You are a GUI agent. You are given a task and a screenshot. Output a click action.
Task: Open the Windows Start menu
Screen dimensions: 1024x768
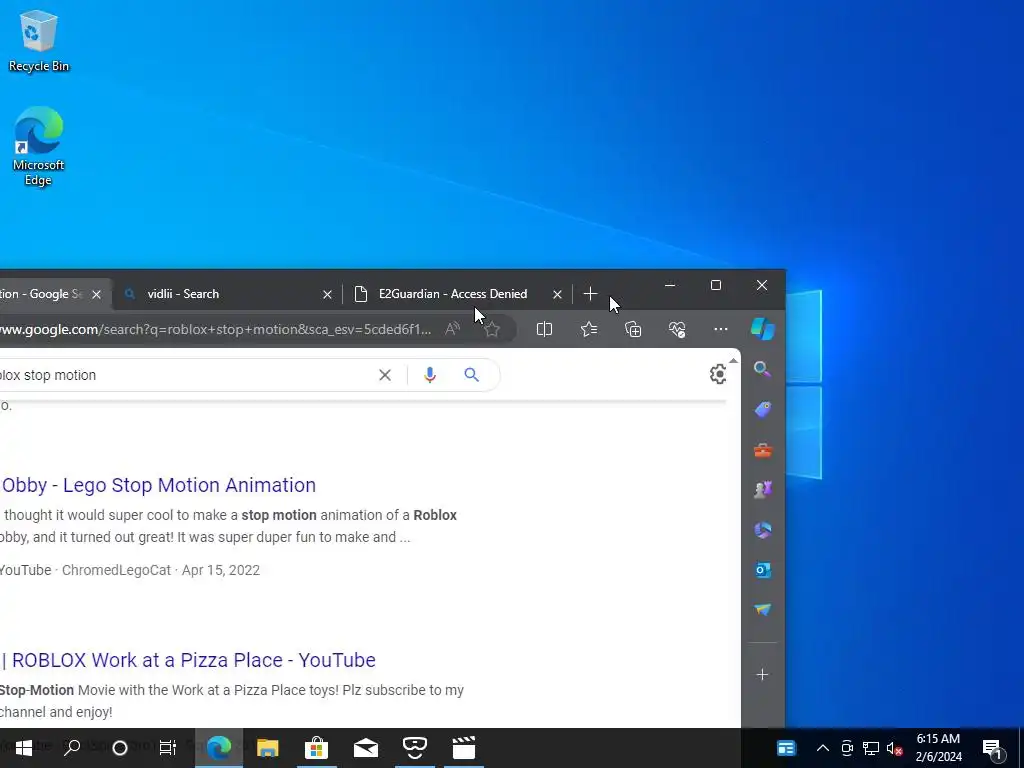click(24, 748)
